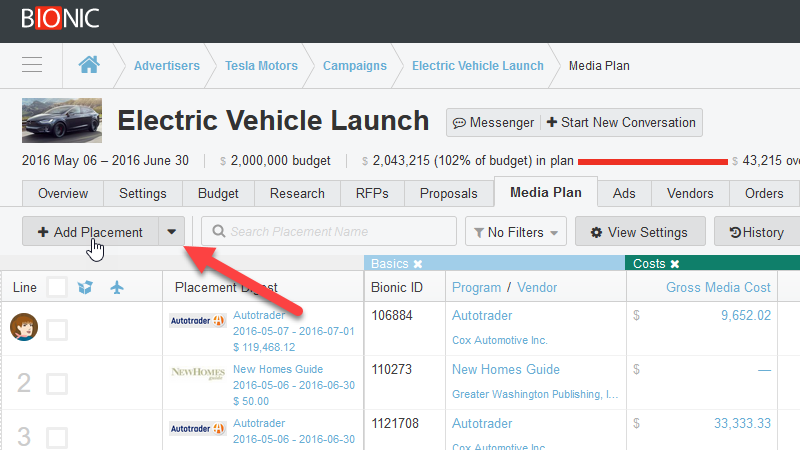
Task: Click Bionic ID 106884 cell
Action: point(391,315)
